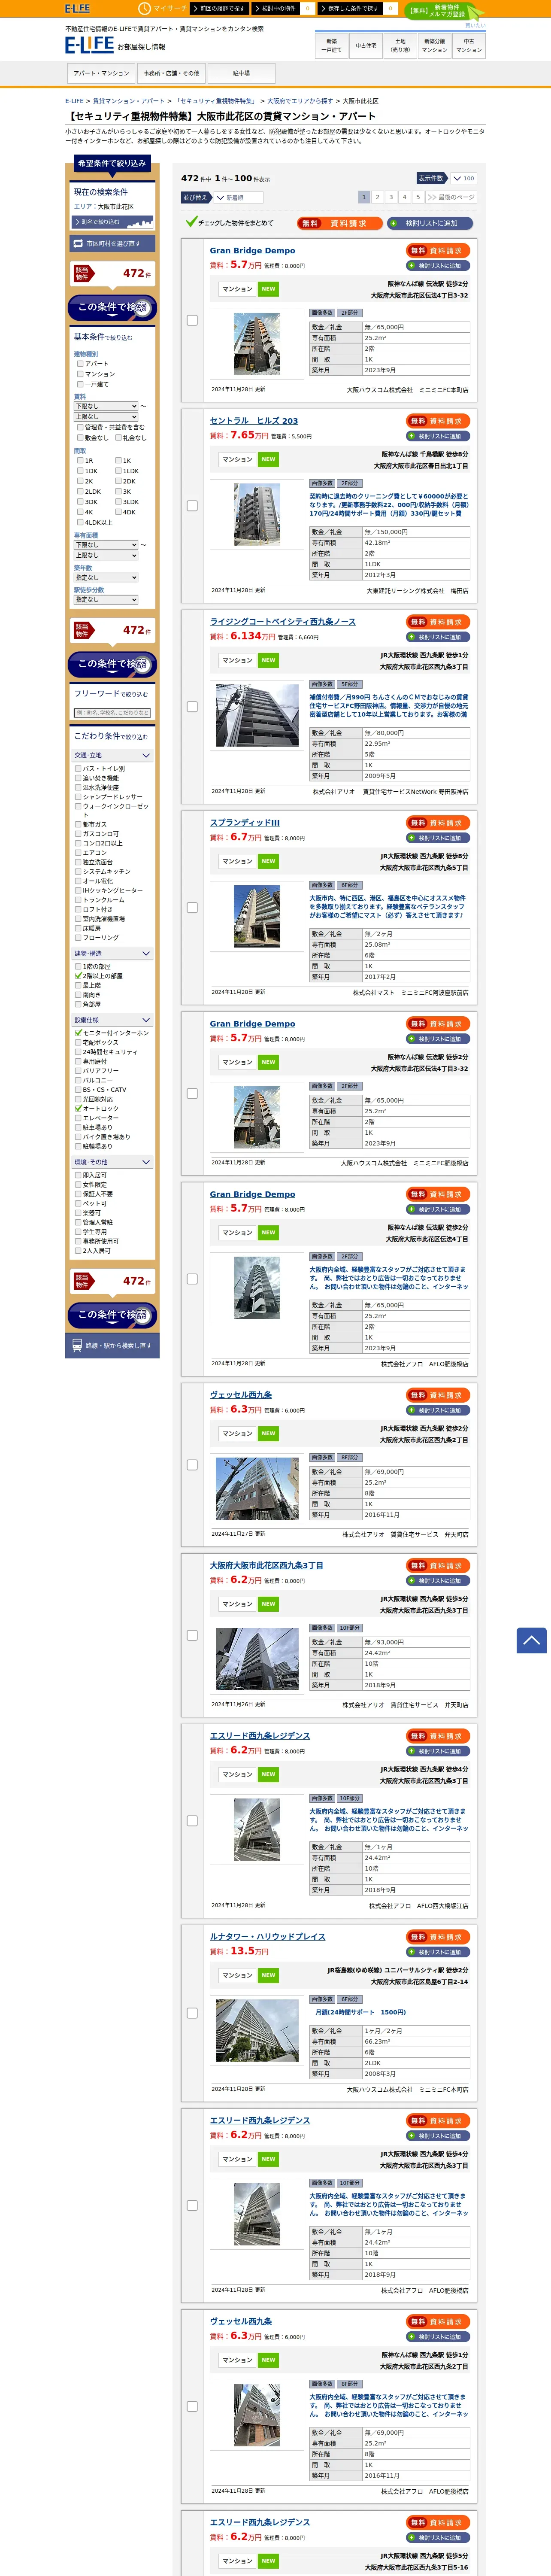
Task: Open 事務所・店舗・その他 tab
Action: click(171, 73)
